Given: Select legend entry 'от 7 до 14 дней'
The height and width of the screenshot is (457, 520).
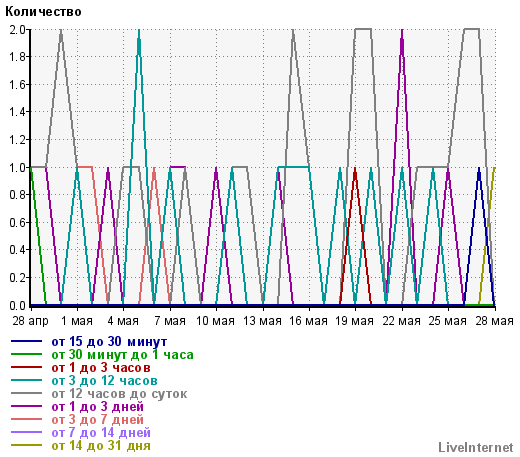Looking at the screenshot, I should tap(101, 433).
